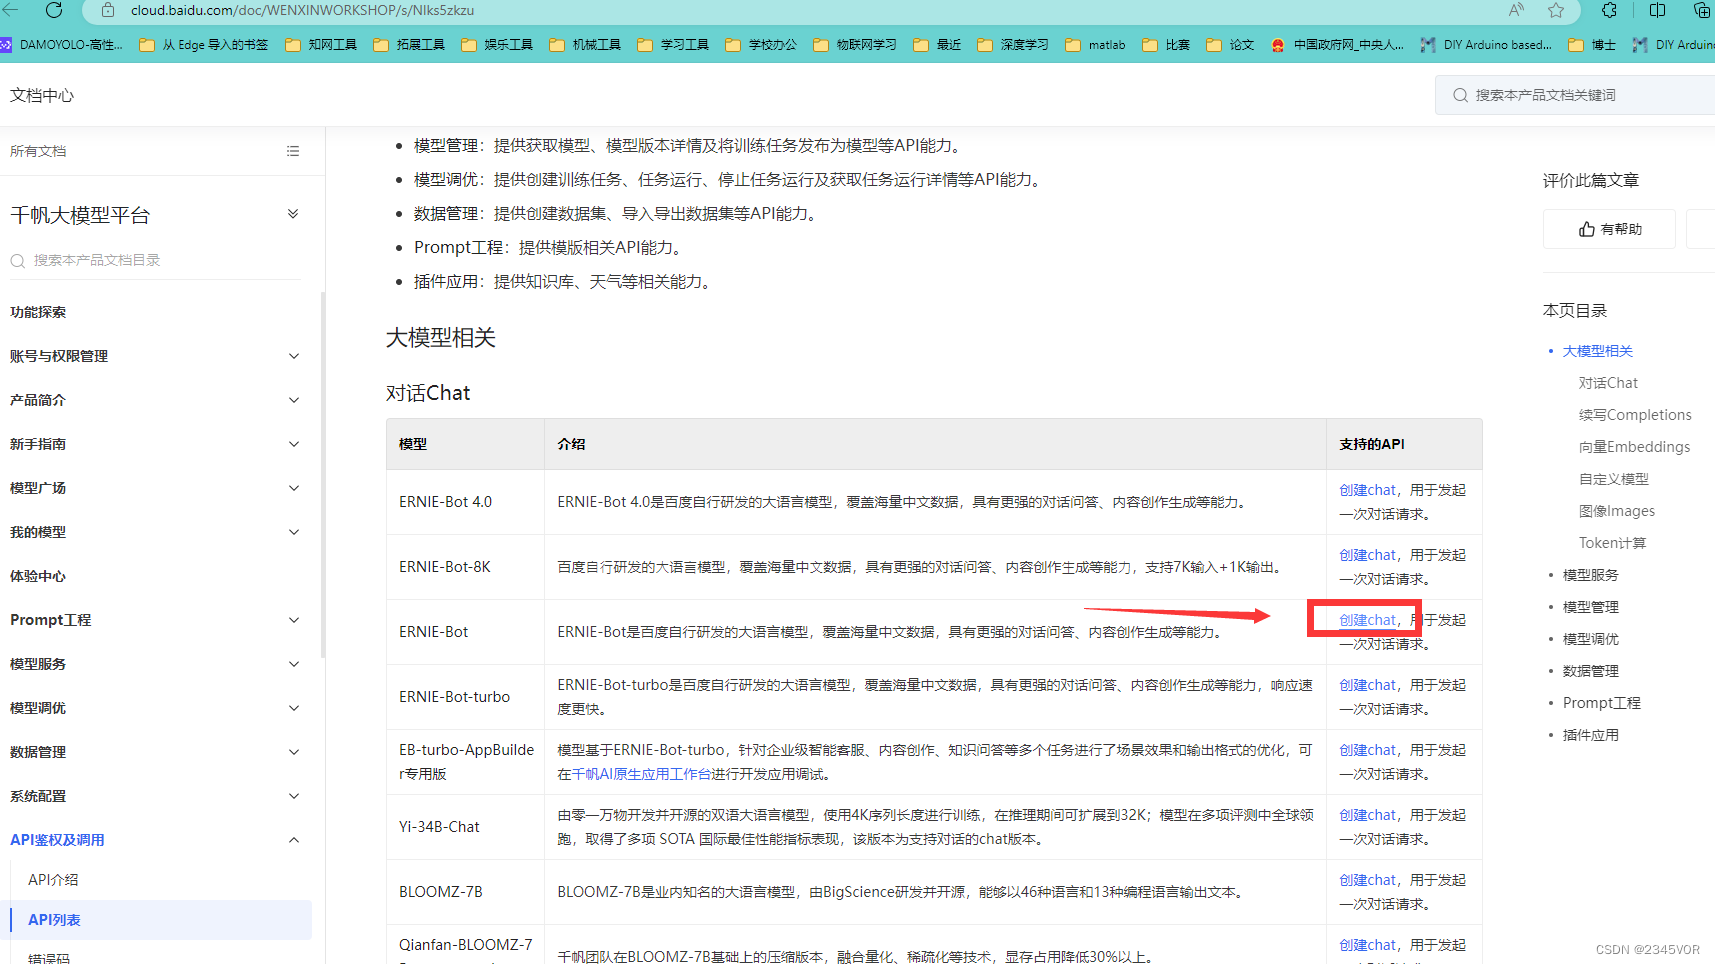The width and height of the screenshot is (1715, 964).
Task: Expand the 账号与权限管理 sidebar section
Action: click(x=294, y=356)
